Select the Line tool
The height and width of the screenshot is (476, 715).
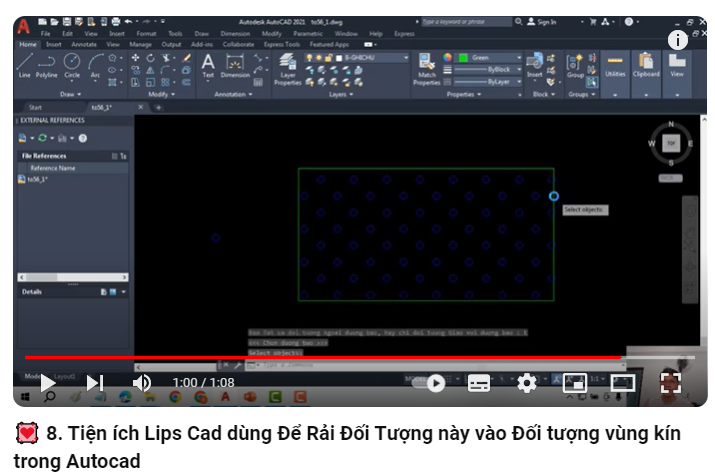pyautogui.click(x=25, y=66)
